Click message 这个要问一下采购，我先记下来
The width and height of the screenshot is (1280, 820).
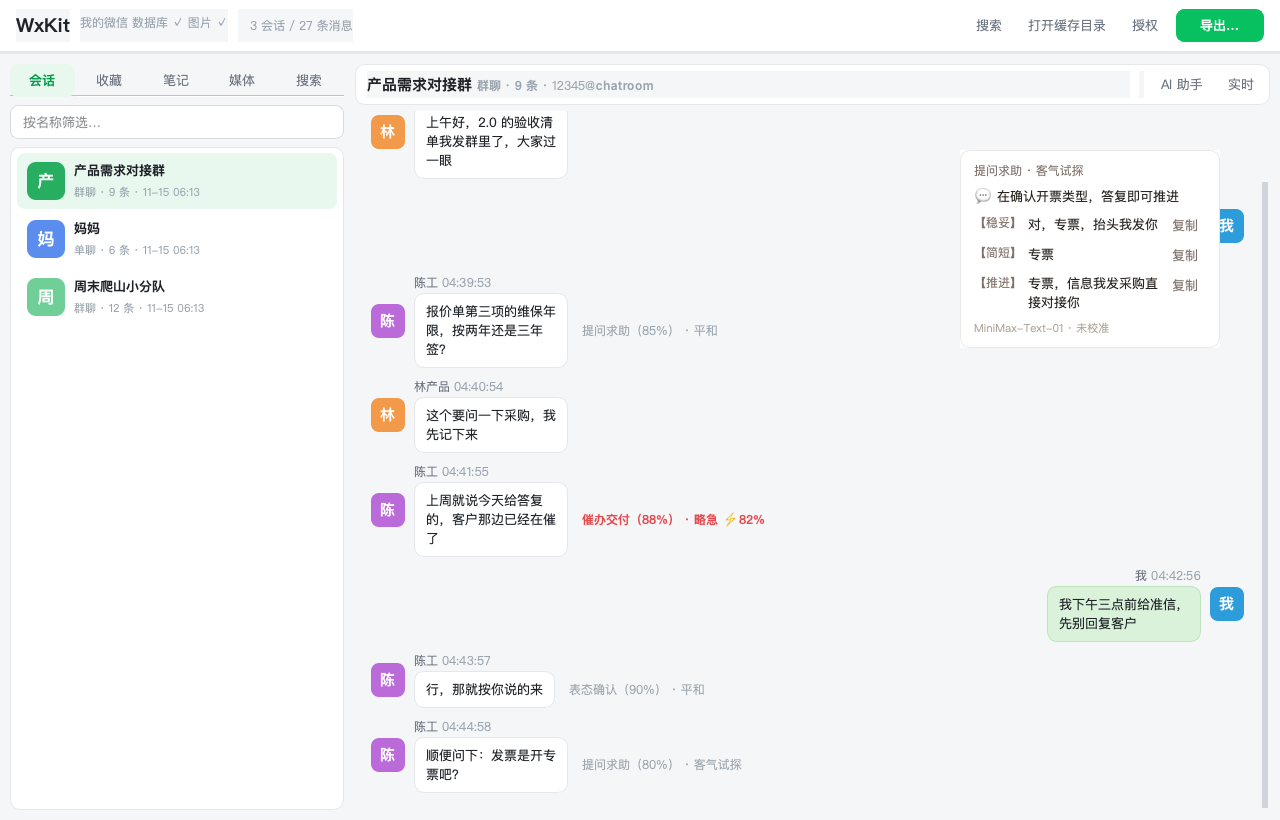pos(491,425)
